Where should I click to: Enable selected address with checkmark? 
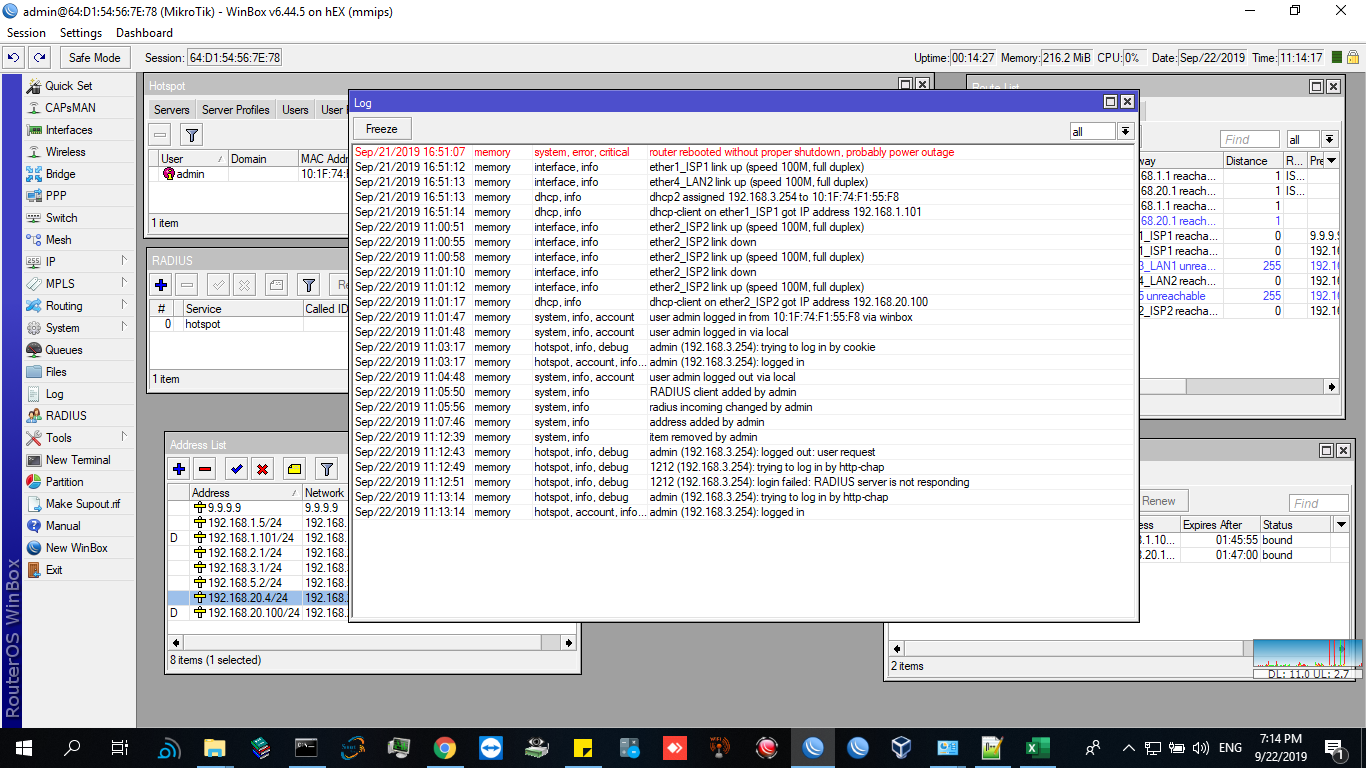(x=236, y=469)
